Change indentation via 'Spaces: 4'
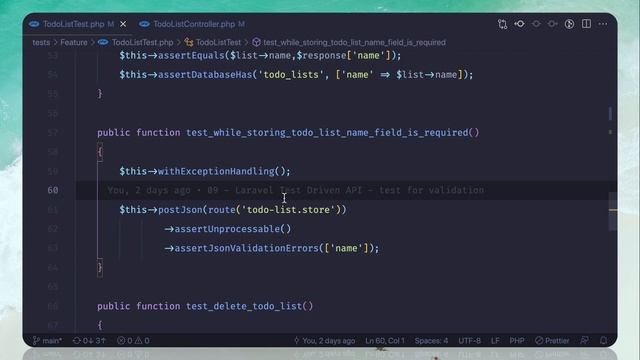Image resolution: width=640 pixels, height=360 pixels. pyautogui.click(x=431, y=340)
